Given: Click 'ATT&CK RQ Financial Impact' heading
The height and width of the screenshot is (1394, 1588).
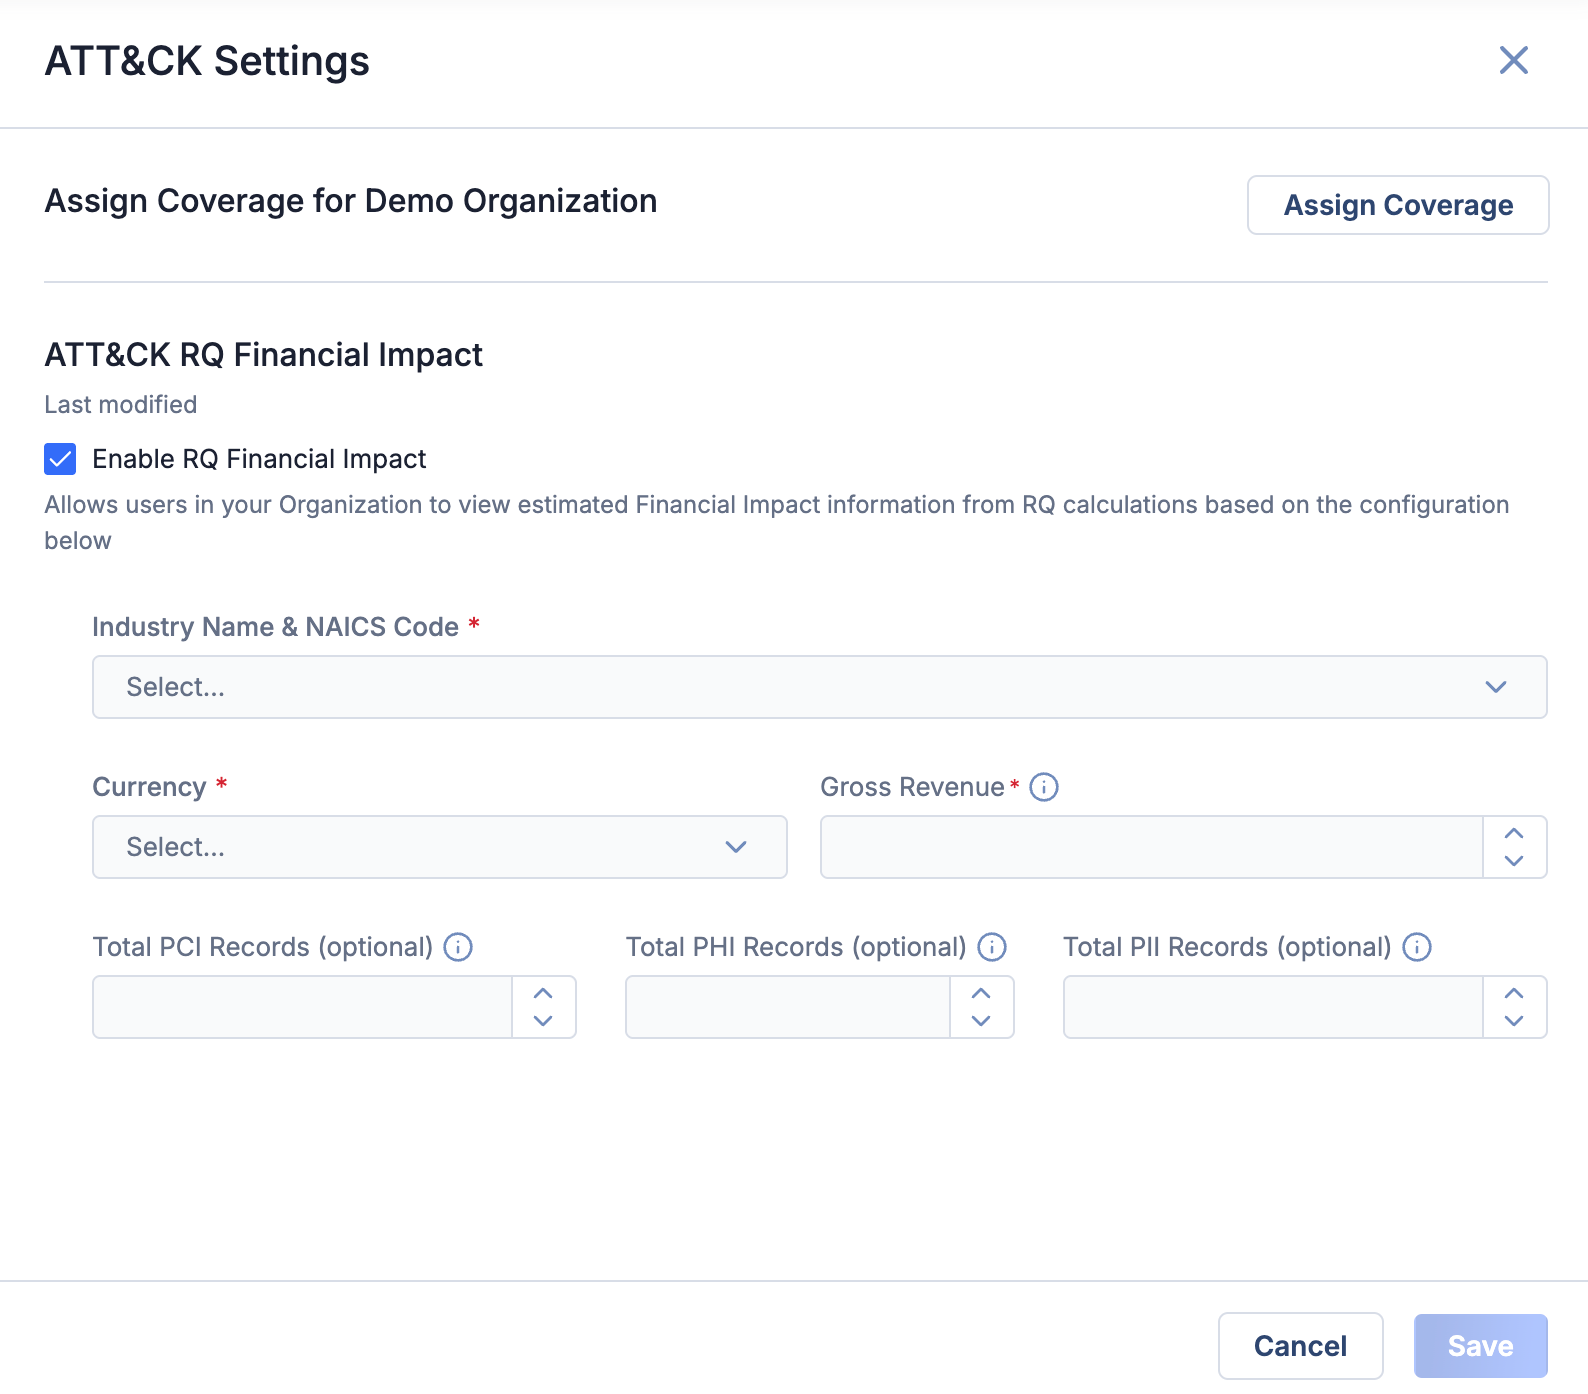Looking at the screenshot, I should (x=263, y=355).
